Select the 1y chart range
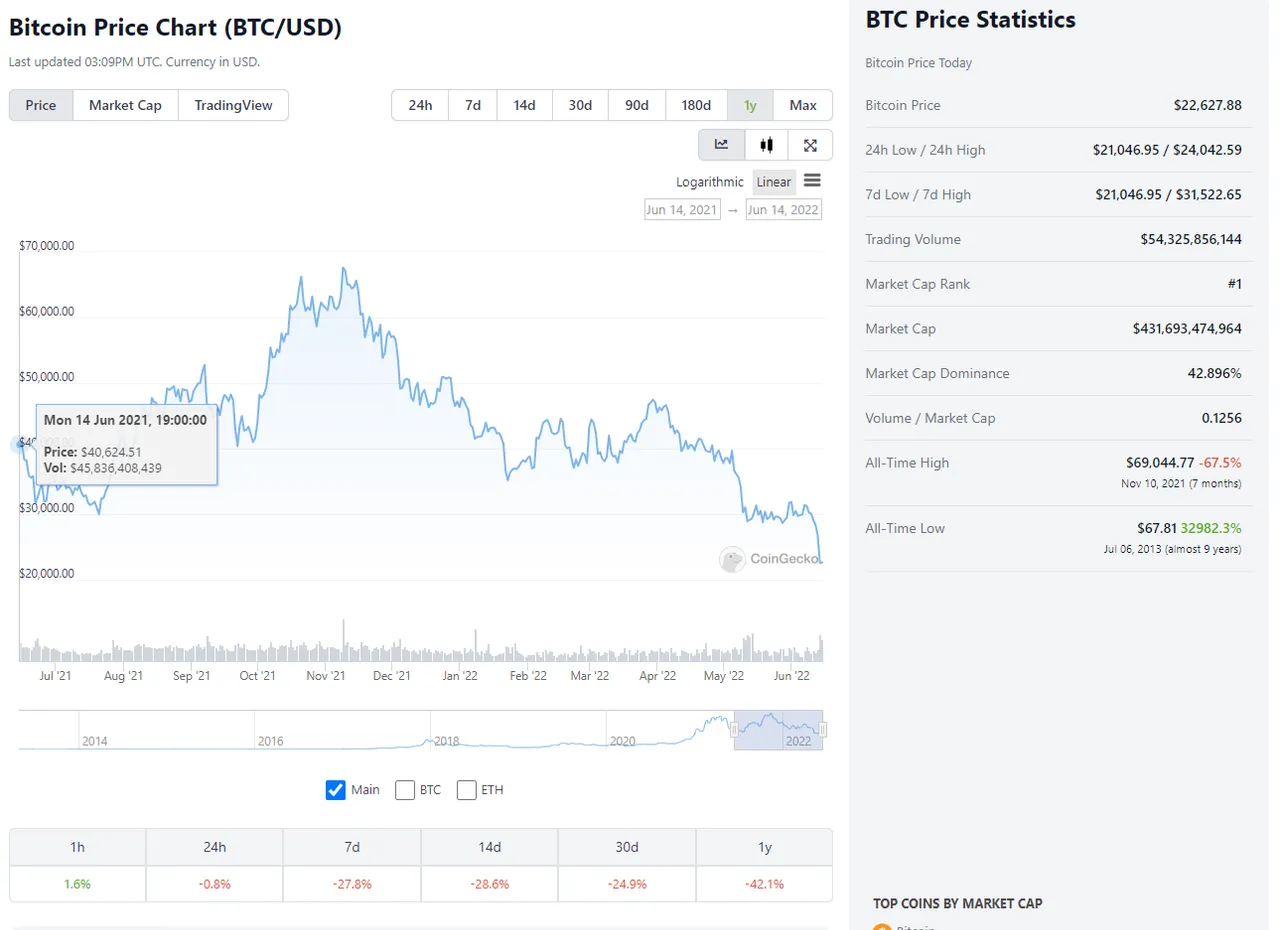 tap(750, 105)
